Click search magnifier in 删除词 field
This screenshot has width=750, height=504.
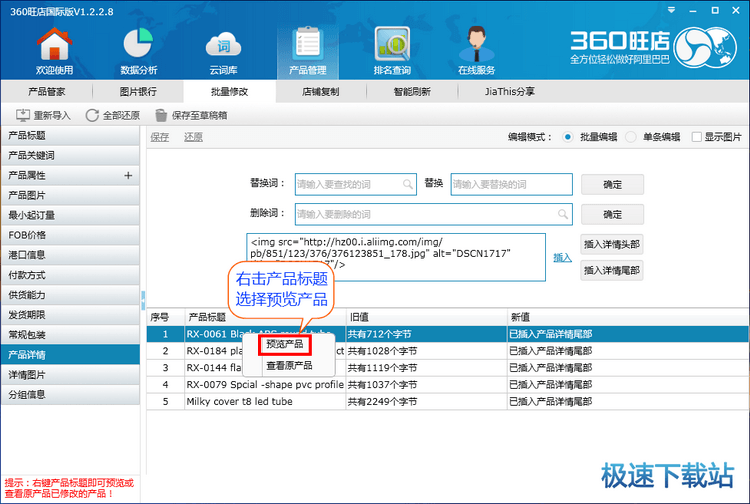point(563,214)
